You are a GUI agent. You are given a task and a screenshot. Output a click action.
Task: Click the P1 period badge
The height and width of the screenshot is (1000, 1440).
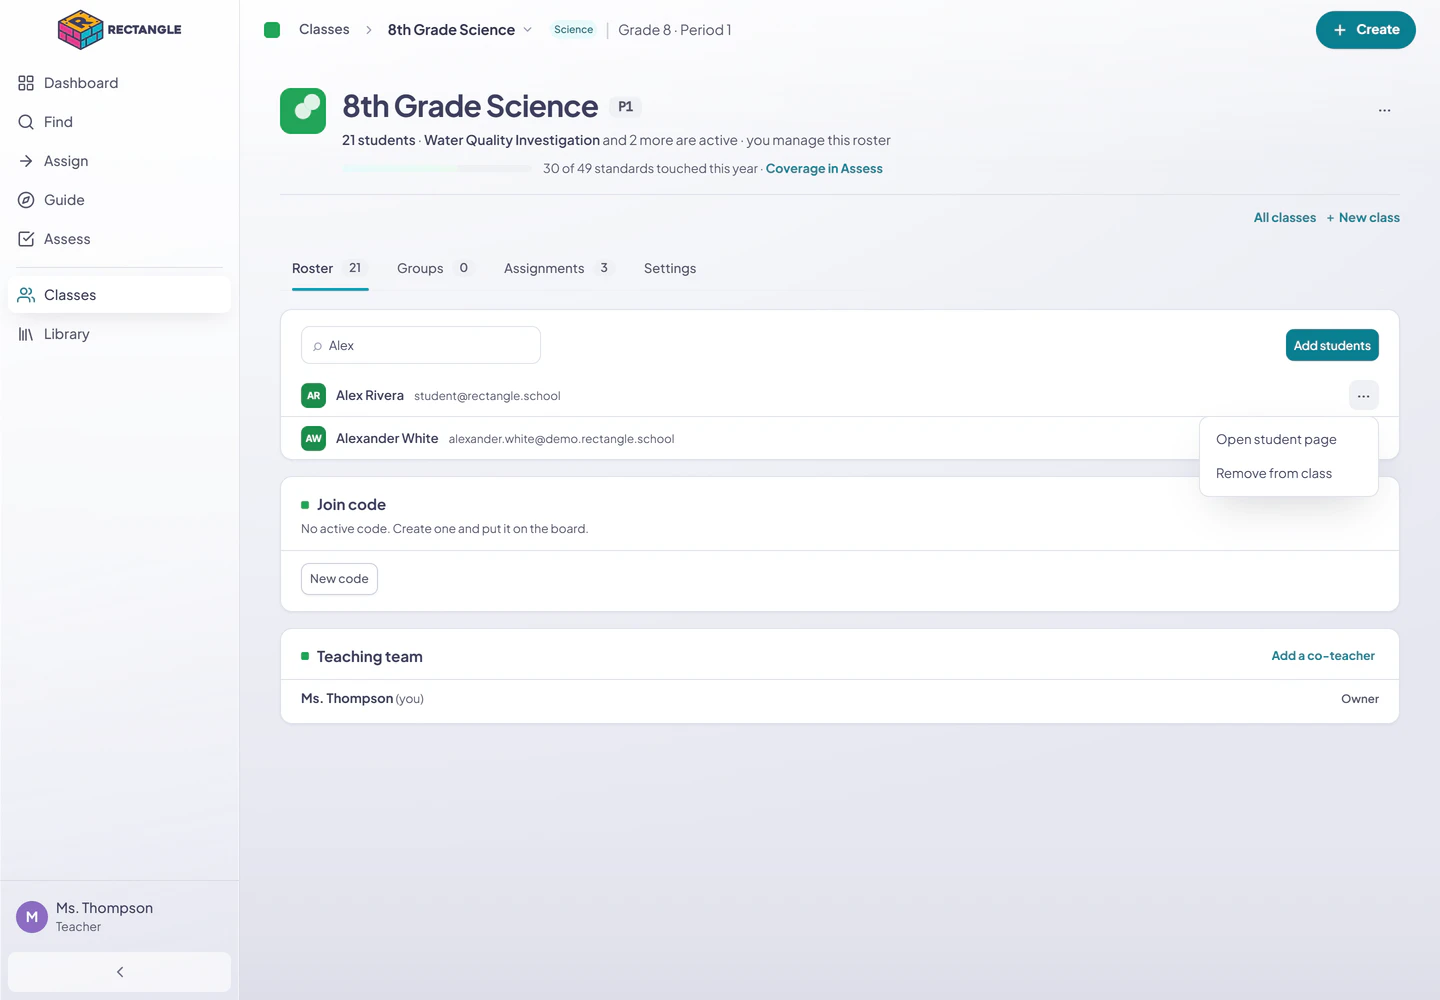(625, 107)
